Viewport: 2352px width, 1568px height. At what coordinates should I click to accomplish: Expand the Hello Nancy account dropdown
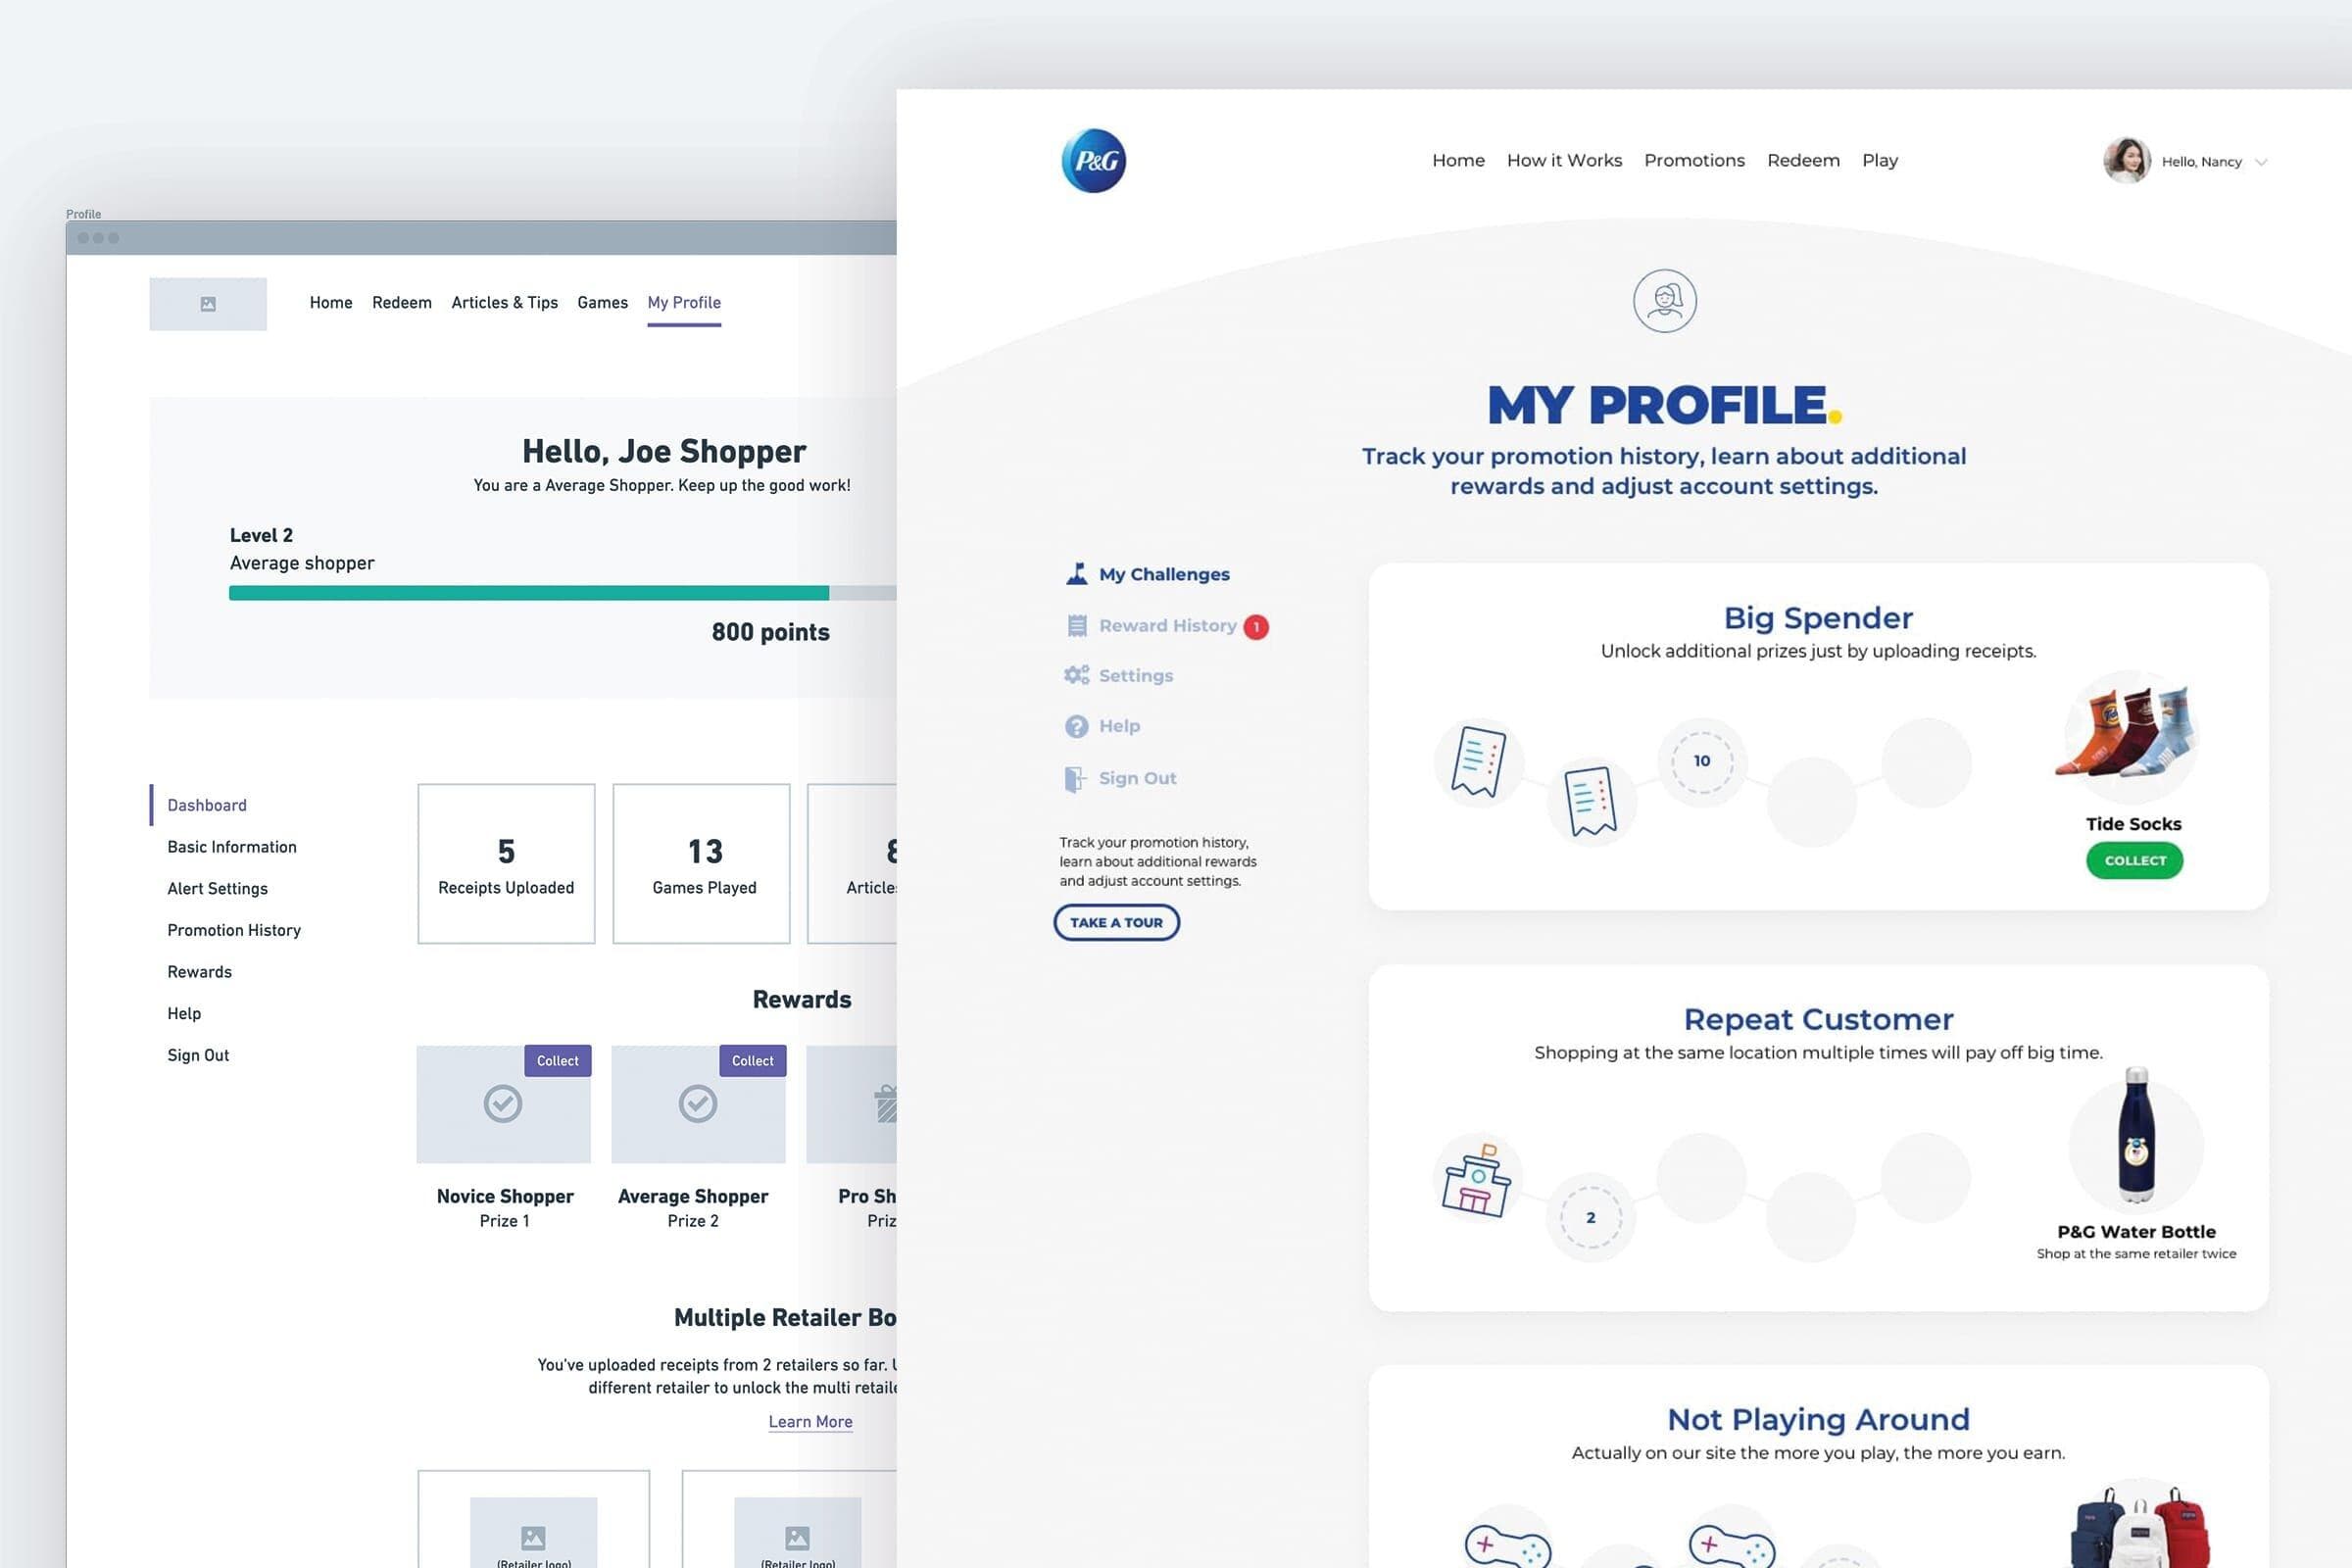[2261, 161]
